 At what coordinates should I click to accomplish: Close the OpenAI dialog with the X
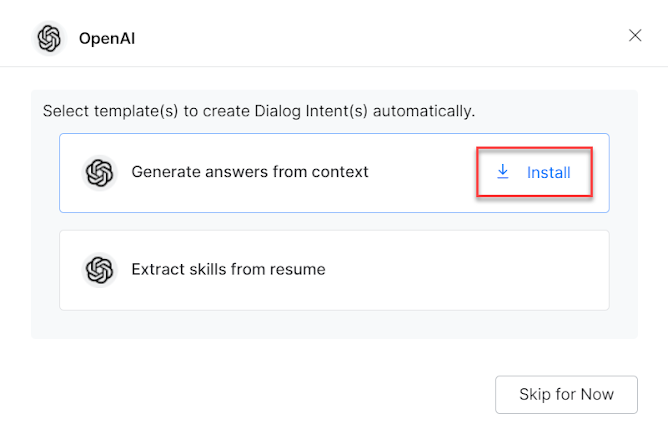pos(635,36)
